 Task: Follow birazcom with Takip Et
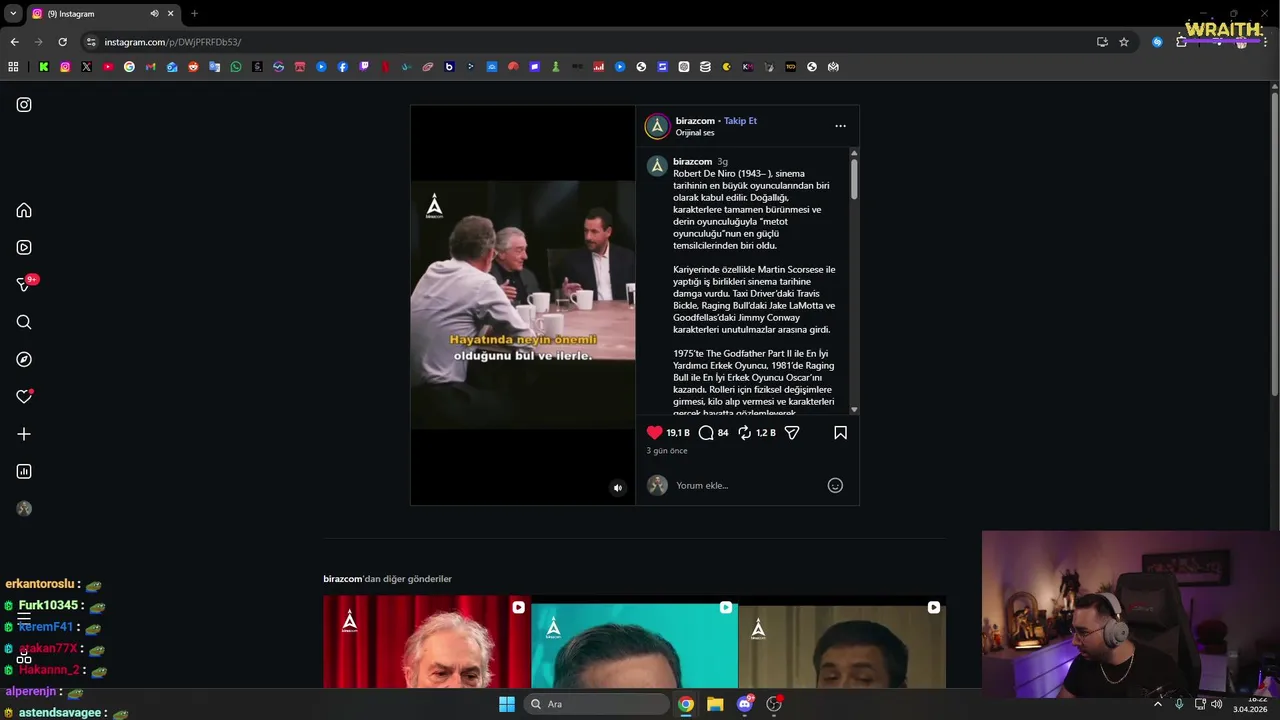pos(740,121)
